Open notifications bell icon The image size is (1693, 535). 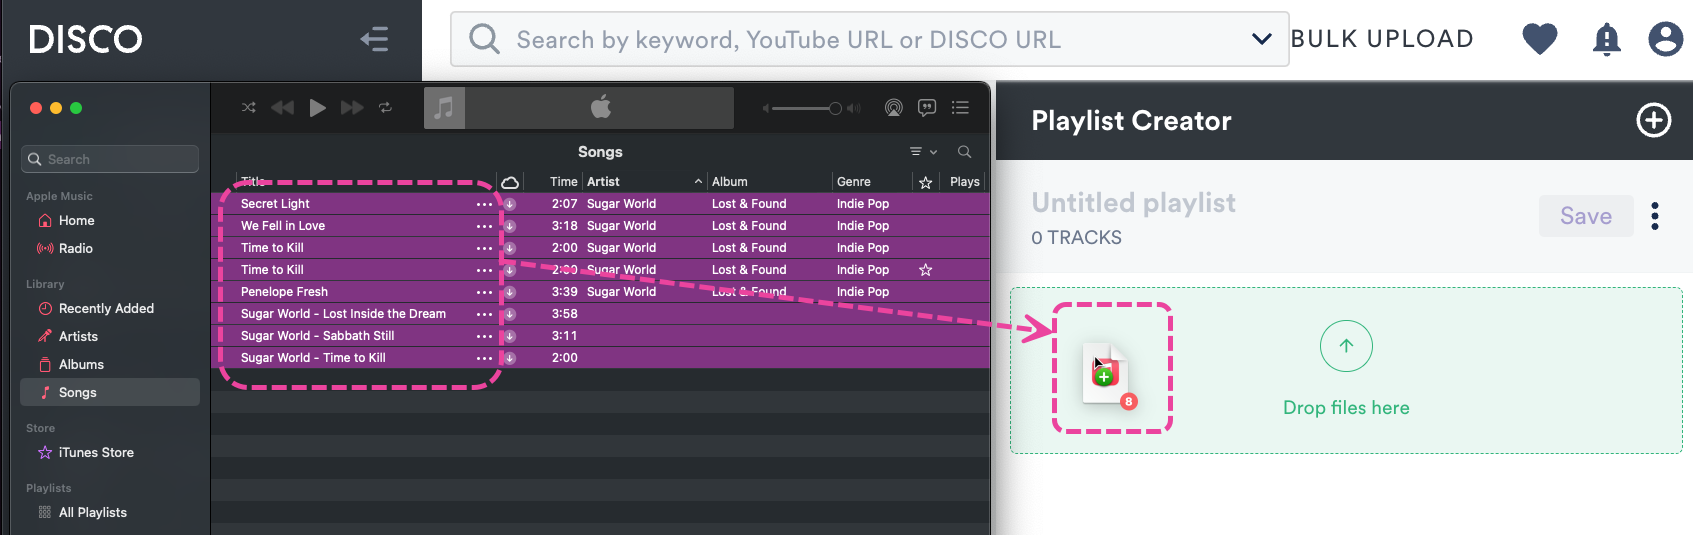1606,39
